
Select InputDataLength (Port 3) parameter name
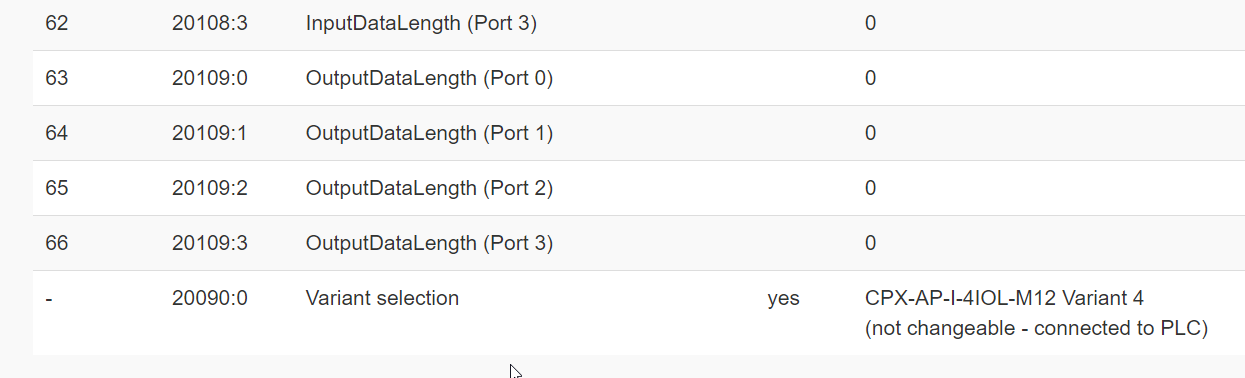(421, 23)
